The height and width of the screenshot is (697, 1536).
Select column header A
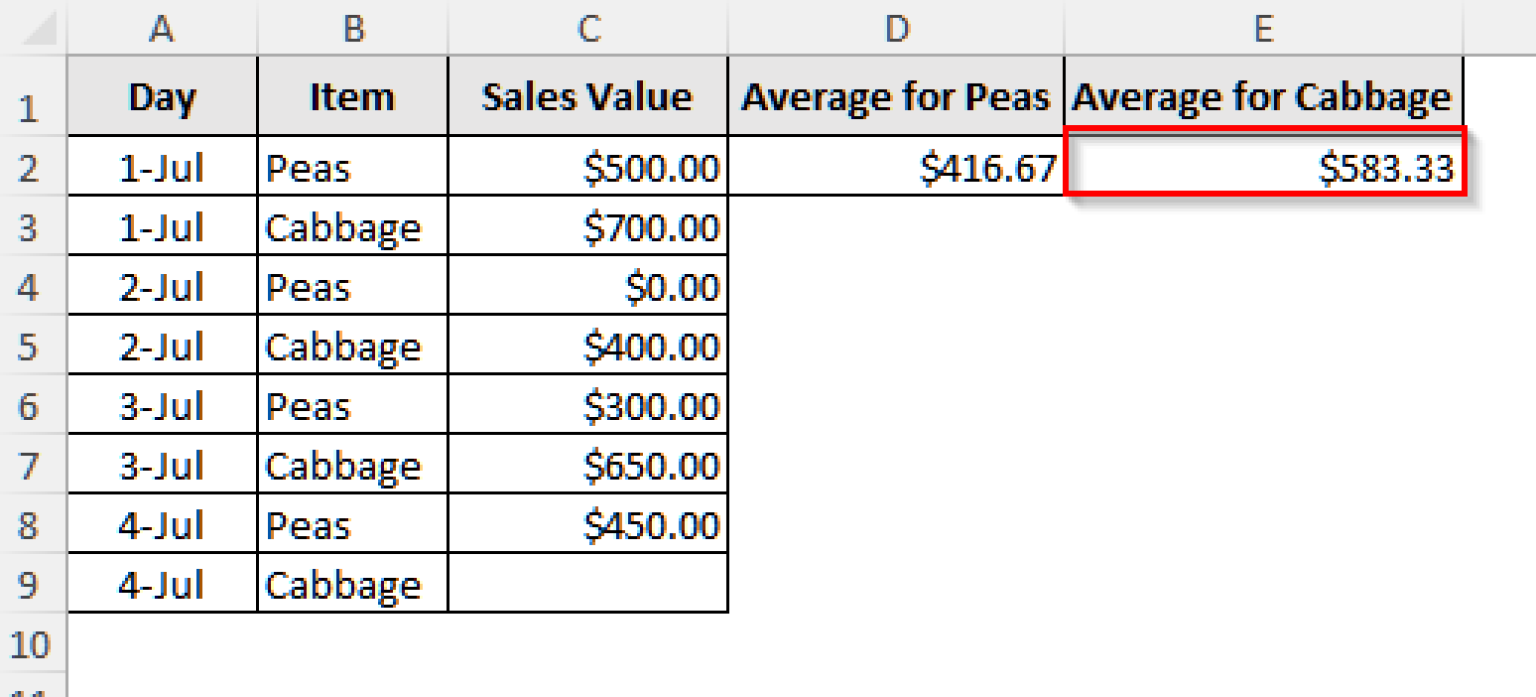[163, 29]
